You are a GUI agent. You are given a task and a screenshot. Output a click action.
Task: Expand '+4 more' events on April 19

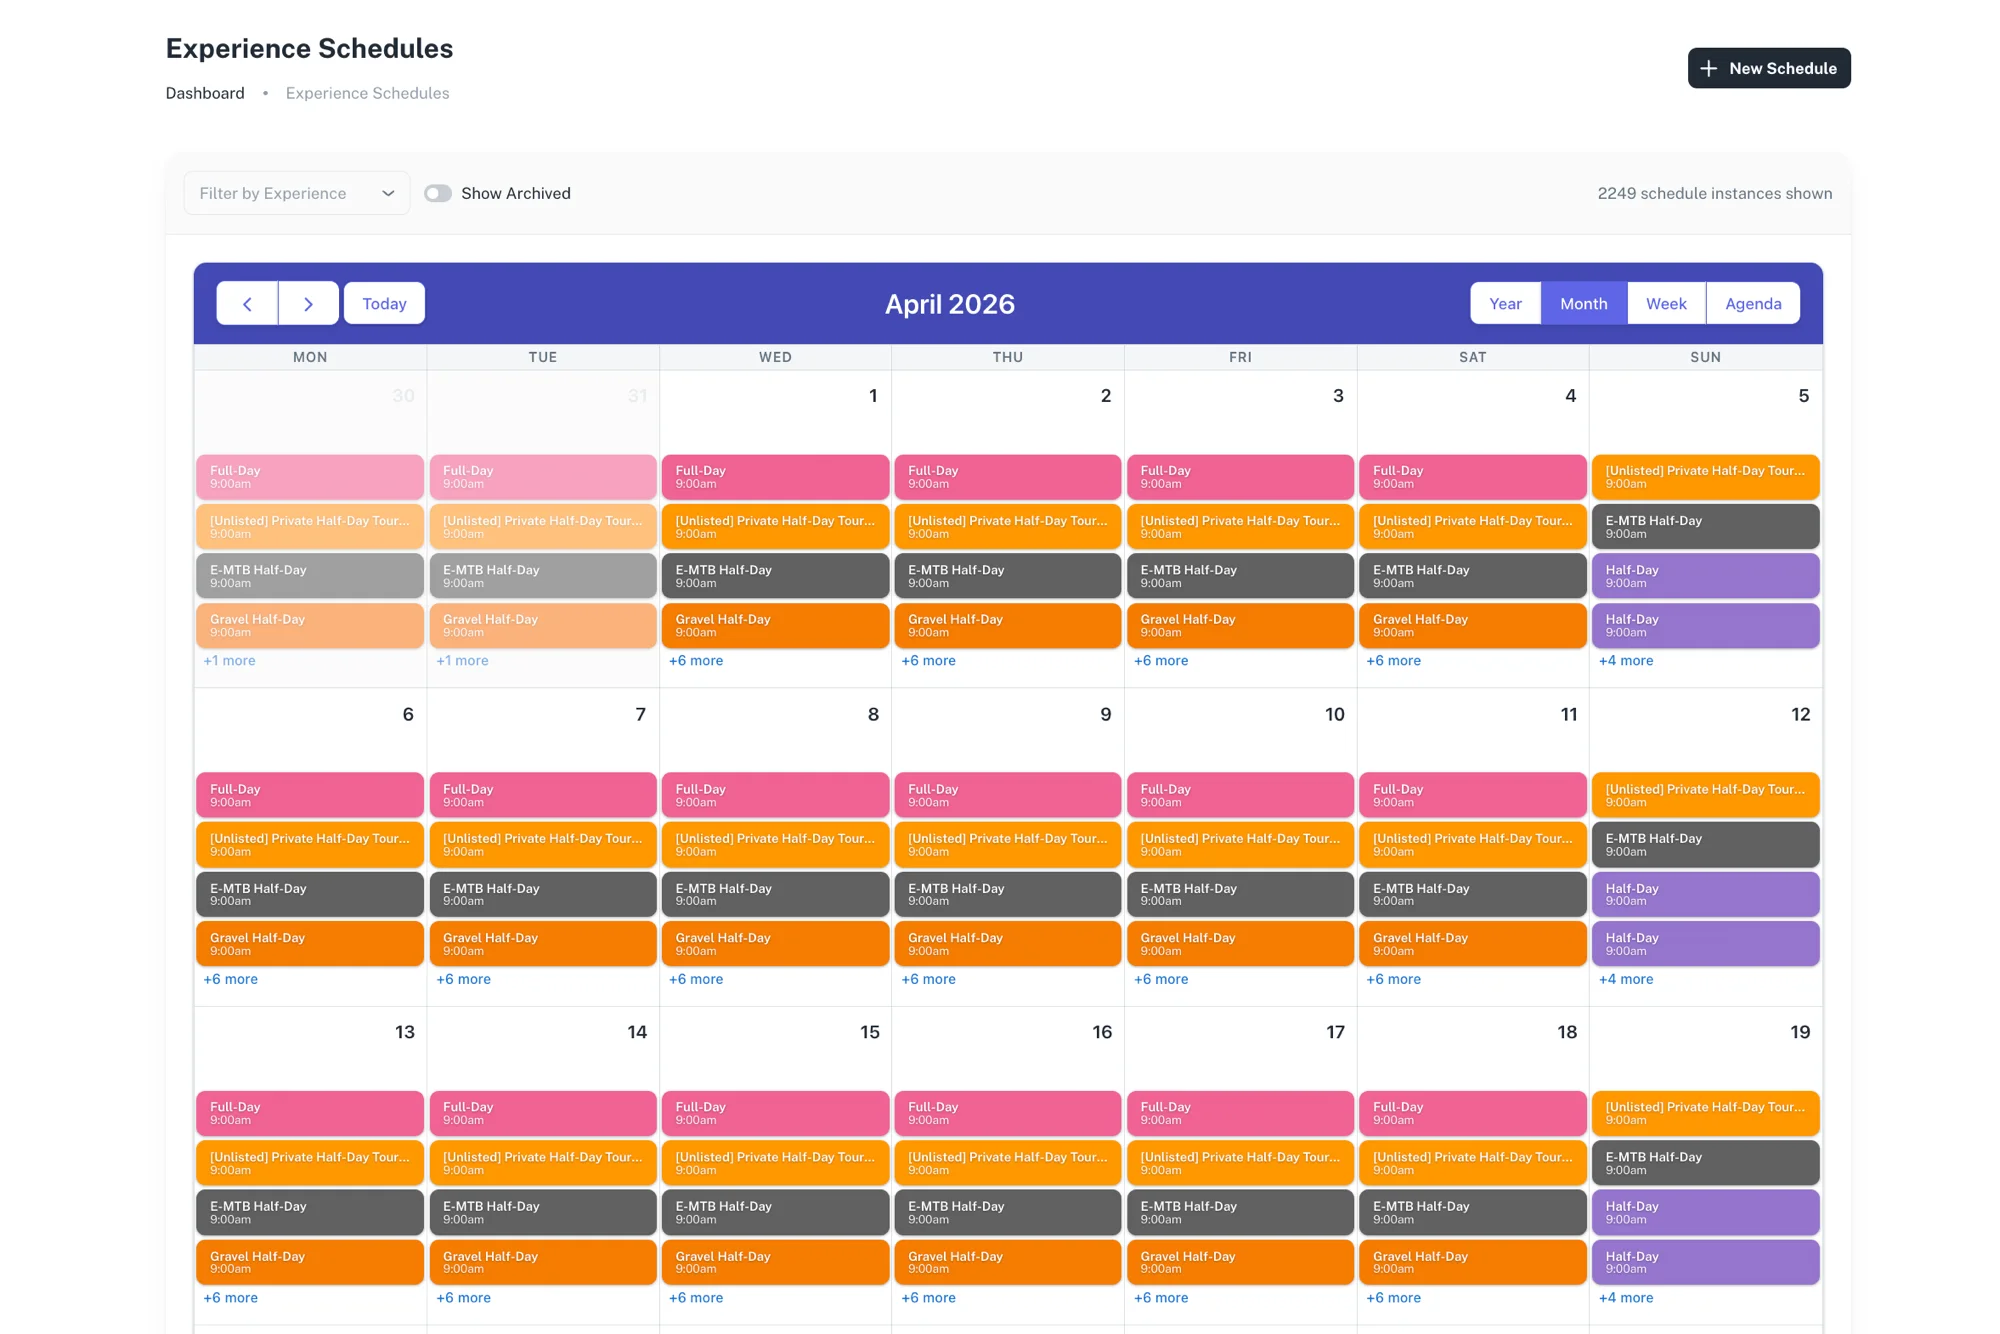(1625, 1297)
